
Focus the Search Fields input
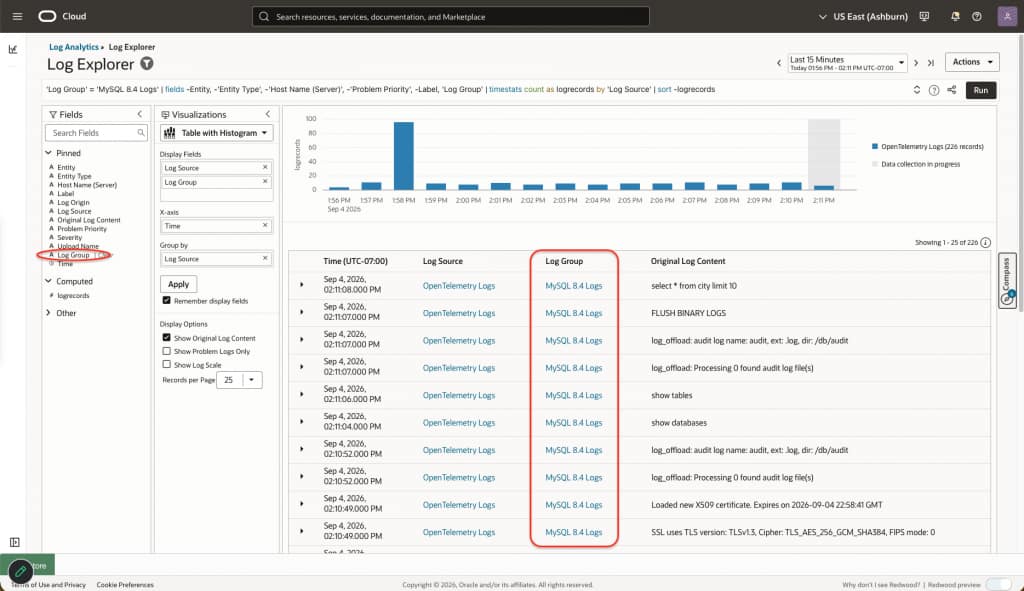pos(96,133)
